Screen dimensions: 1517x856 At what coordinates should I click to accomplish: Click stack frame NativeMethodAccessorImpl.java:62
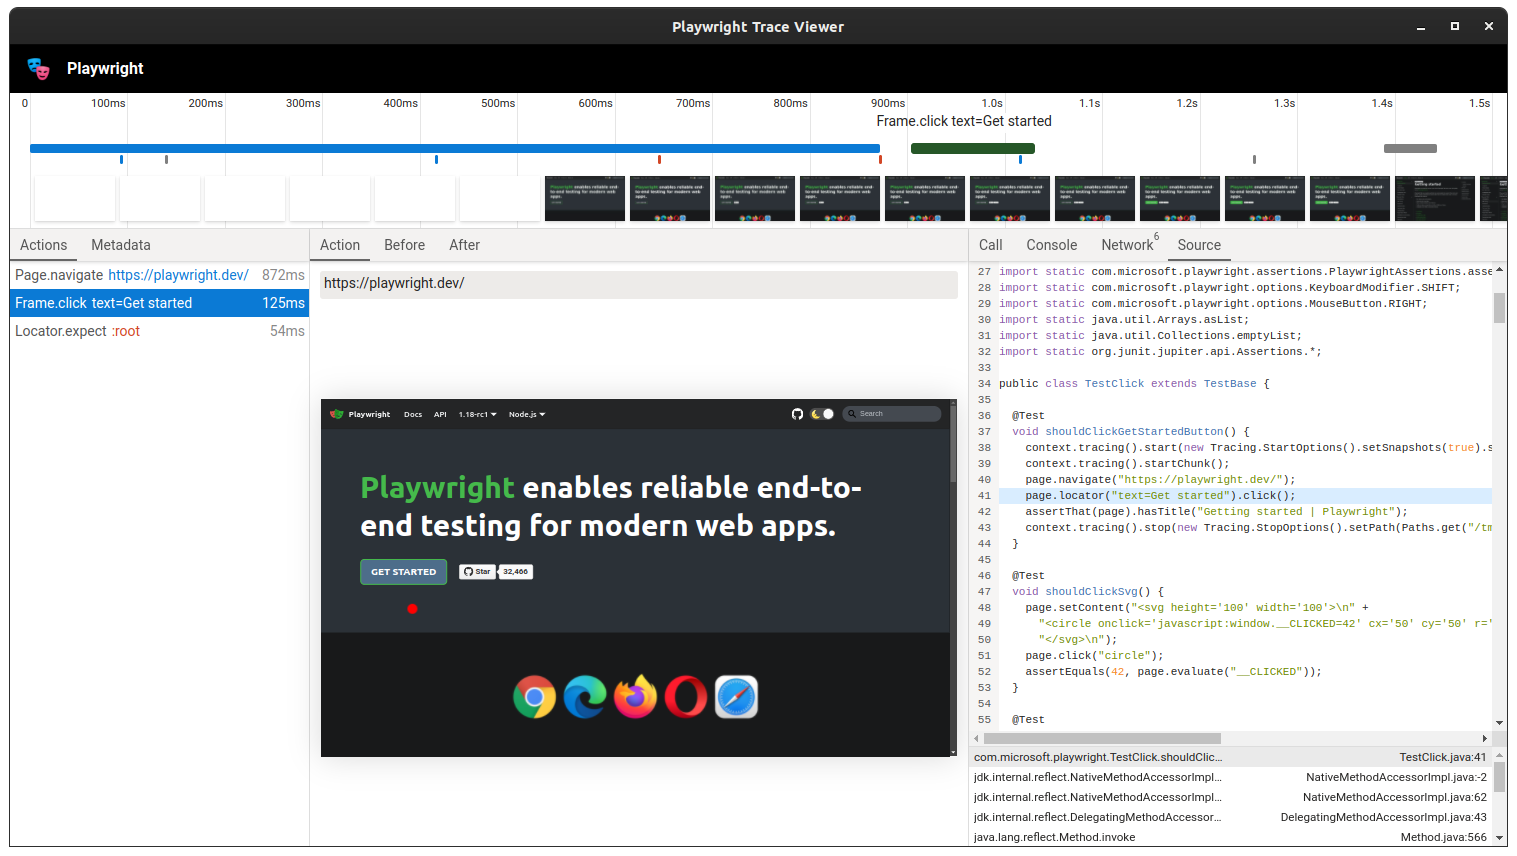(x=1230, y=797)
